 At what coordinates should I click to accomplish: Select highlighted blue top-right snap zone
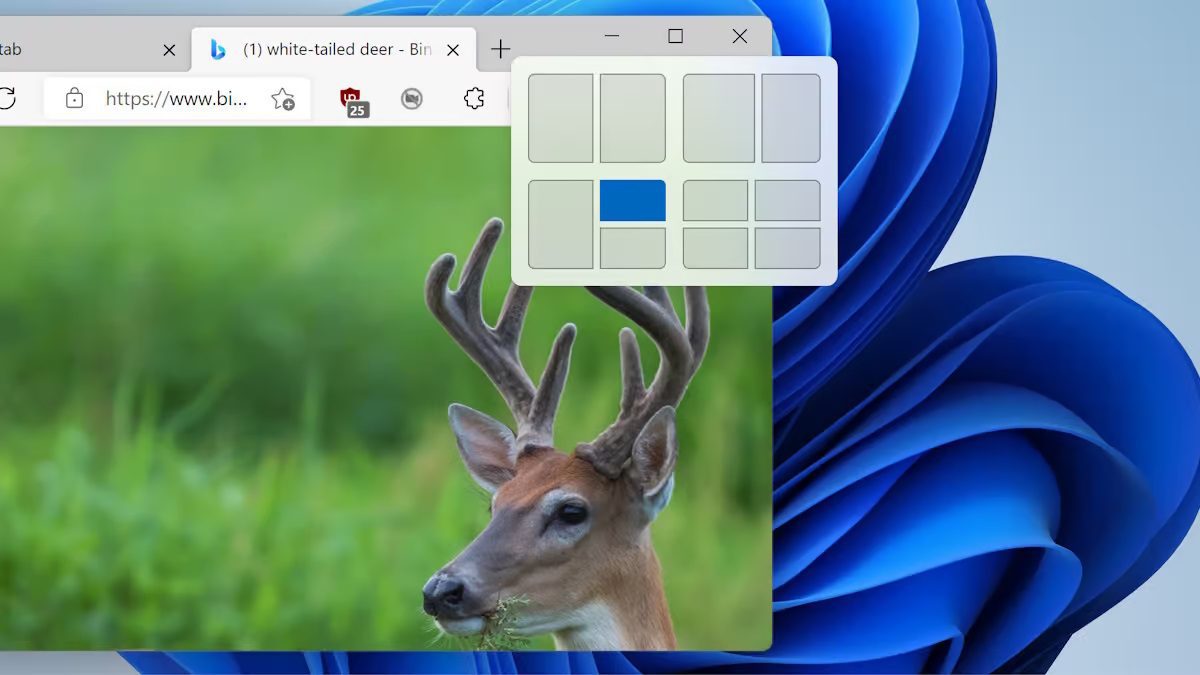click(x=633, y=201)
